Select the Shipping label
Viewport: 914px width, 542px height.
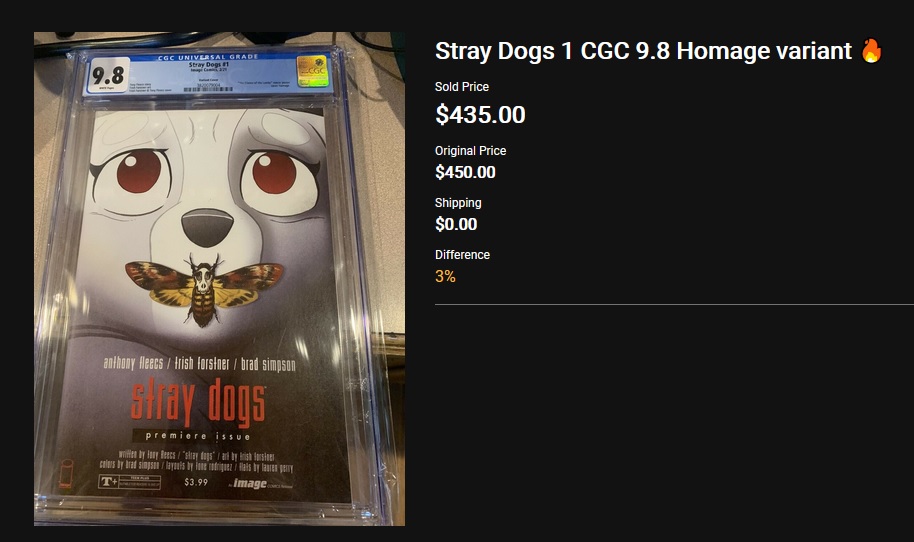tap(458, 203)
